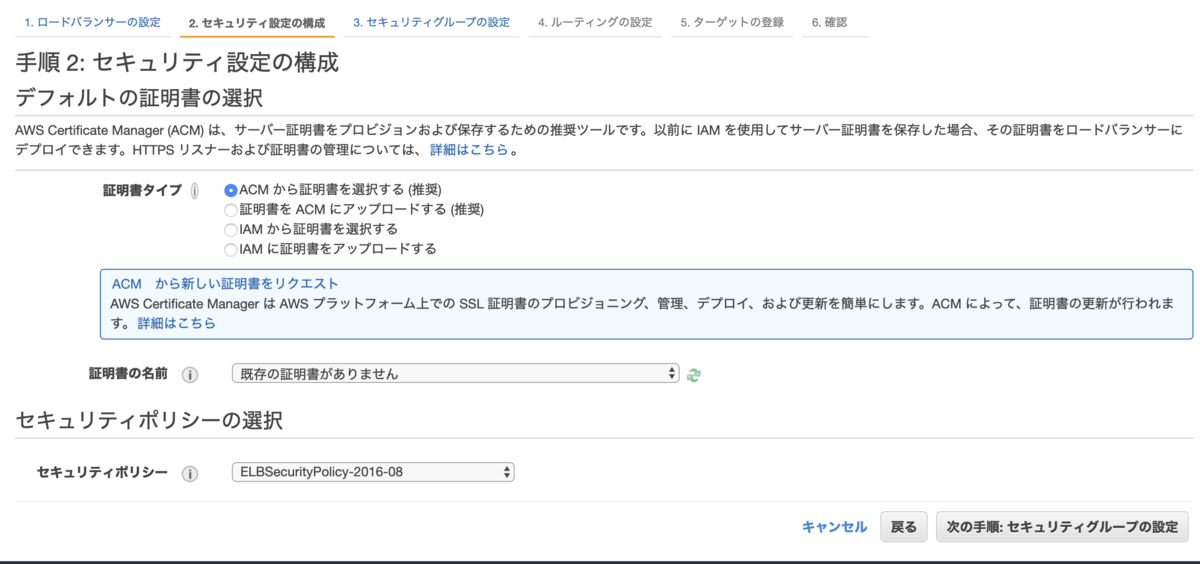The image size is (1200, 564).
Task: Click the '証明書の名前' label
Action: point(128,374)
